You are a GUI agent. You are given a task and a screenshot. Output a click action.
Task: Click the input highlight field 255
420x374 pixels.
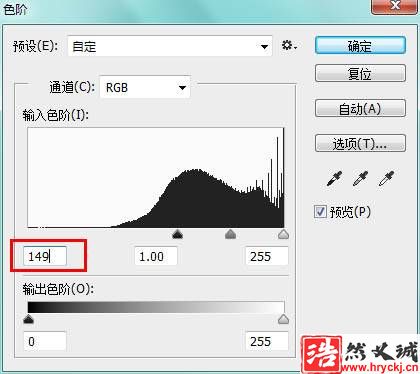[267, 256]
